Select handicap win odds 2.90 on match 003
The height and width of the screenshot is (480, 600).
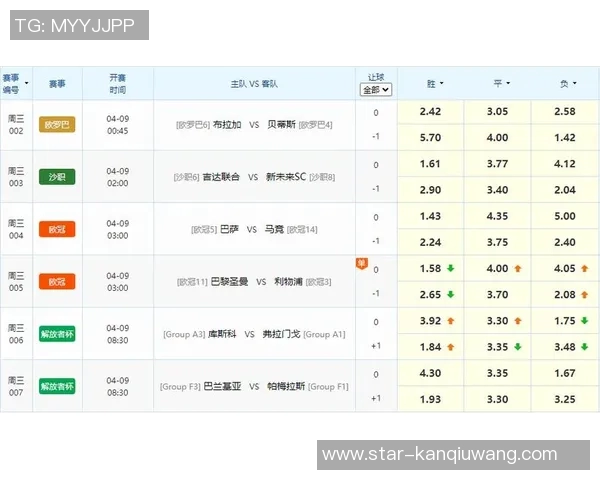click(430, 190)
